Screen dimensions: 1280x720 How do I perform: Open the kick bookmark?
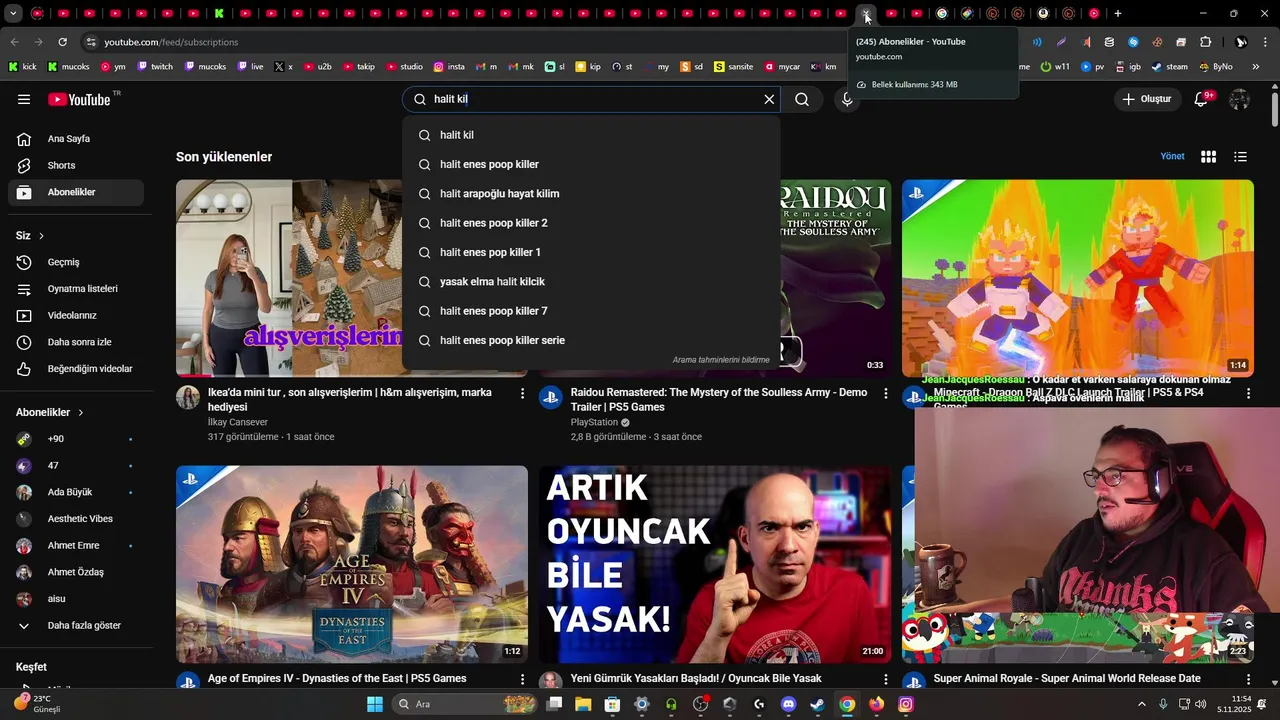[22, 67]
